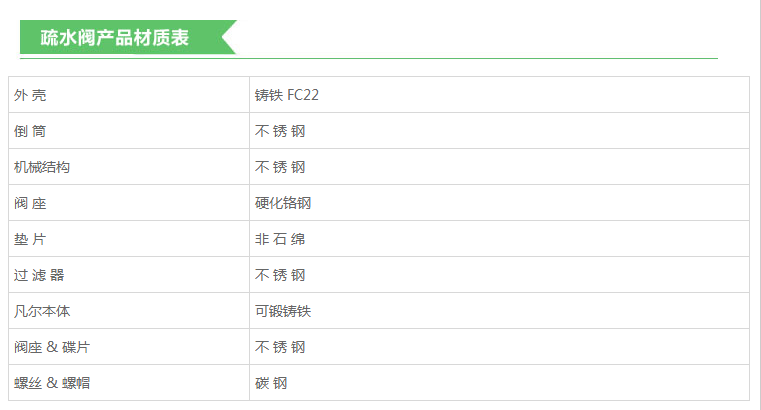
Task: Click the 外壳 row label cell
Action: tap(30, 95)
